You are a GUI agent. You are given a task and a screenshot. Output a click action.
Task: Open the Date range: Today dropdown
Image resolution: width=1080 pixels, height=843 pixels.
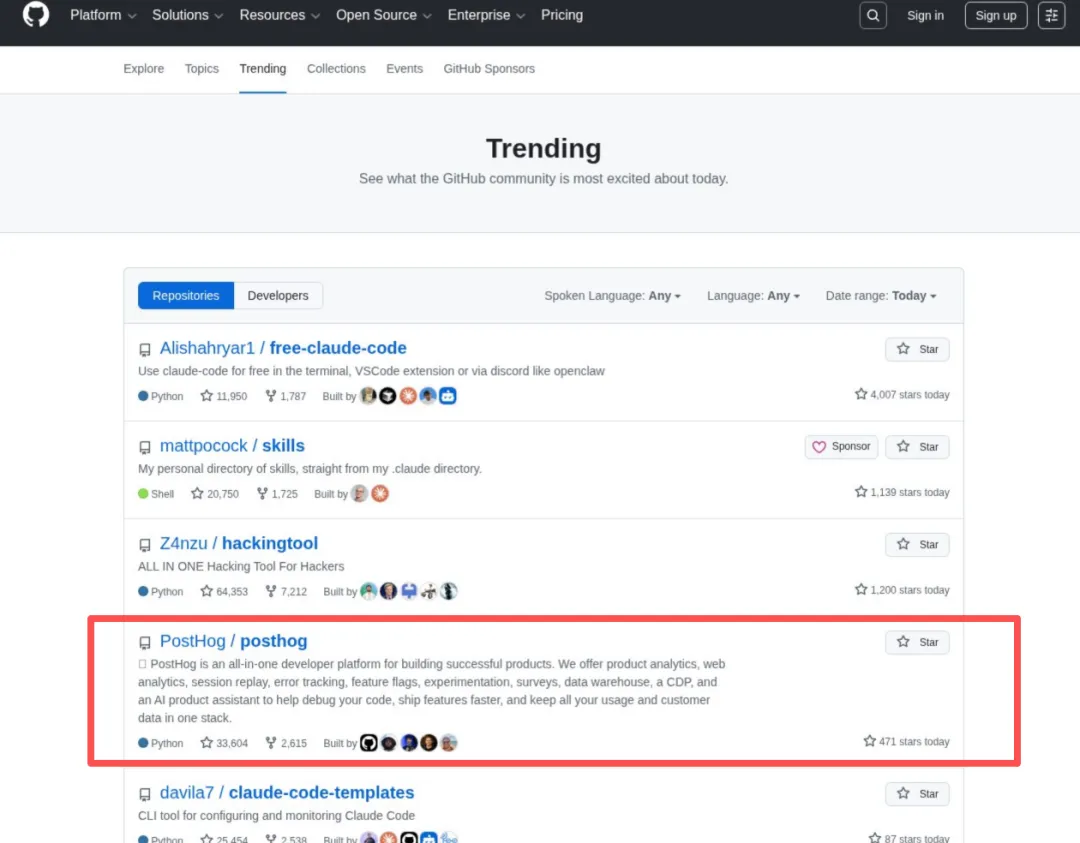point(881,295)
